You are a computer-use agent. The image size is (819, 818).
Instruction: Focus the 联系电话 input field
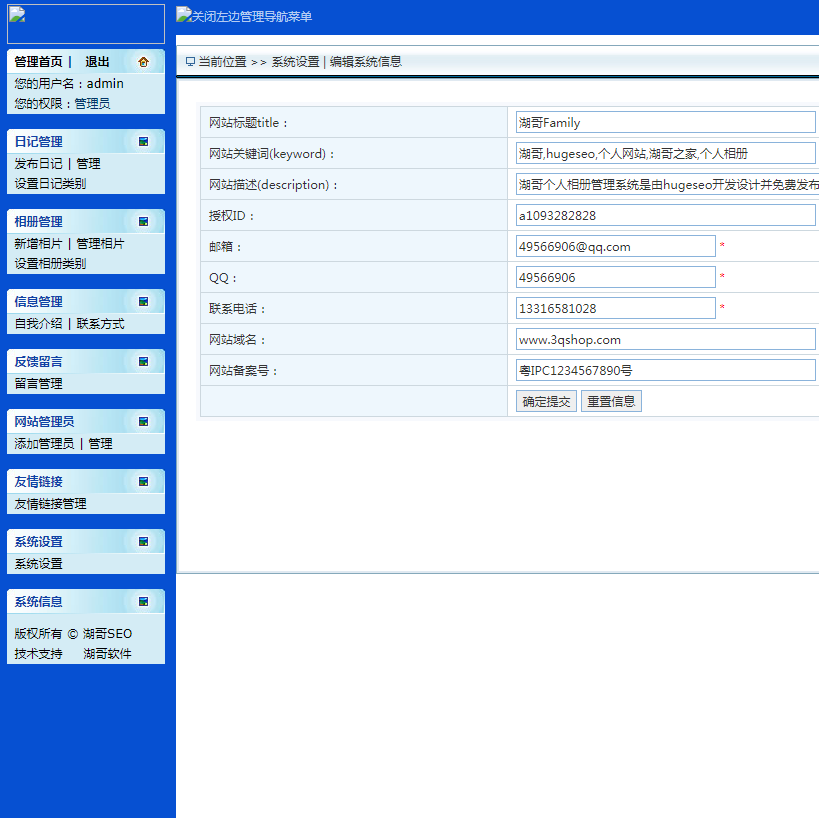[x=615, y=308]
